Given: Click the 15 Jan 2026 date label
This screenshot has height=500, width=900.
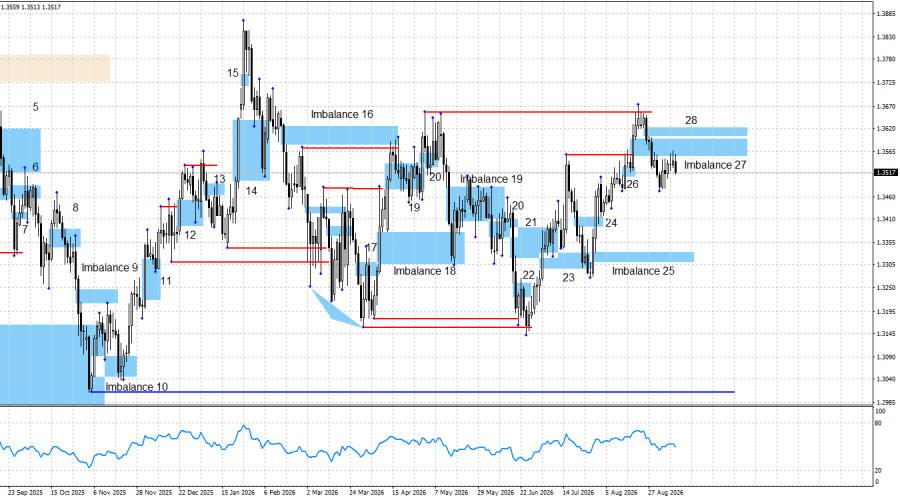Looking at the screenshot, I should (x=238, y=493).
